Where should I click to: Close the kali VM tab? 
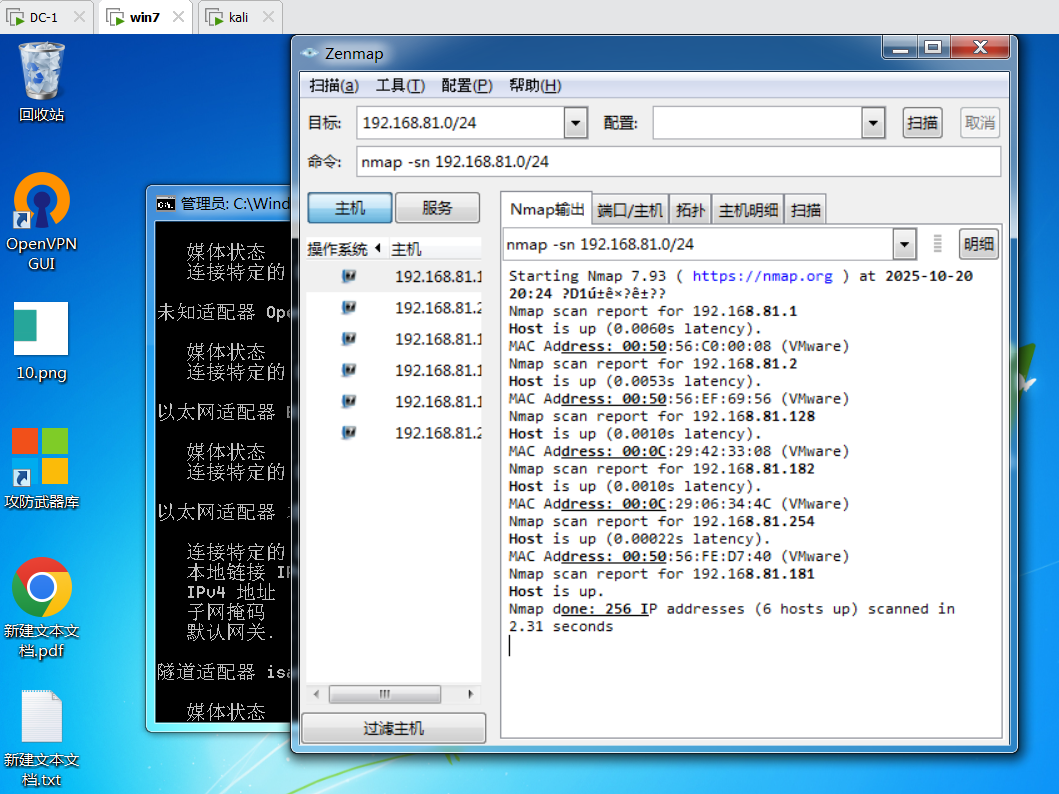point(269,17)
